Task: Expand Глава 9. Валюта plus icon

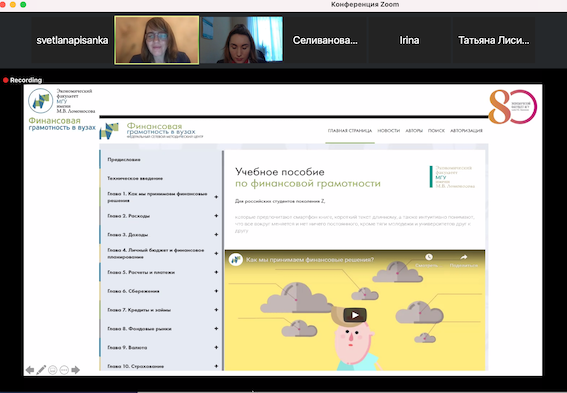Action: pyautogui.click(x=216, y=347)
